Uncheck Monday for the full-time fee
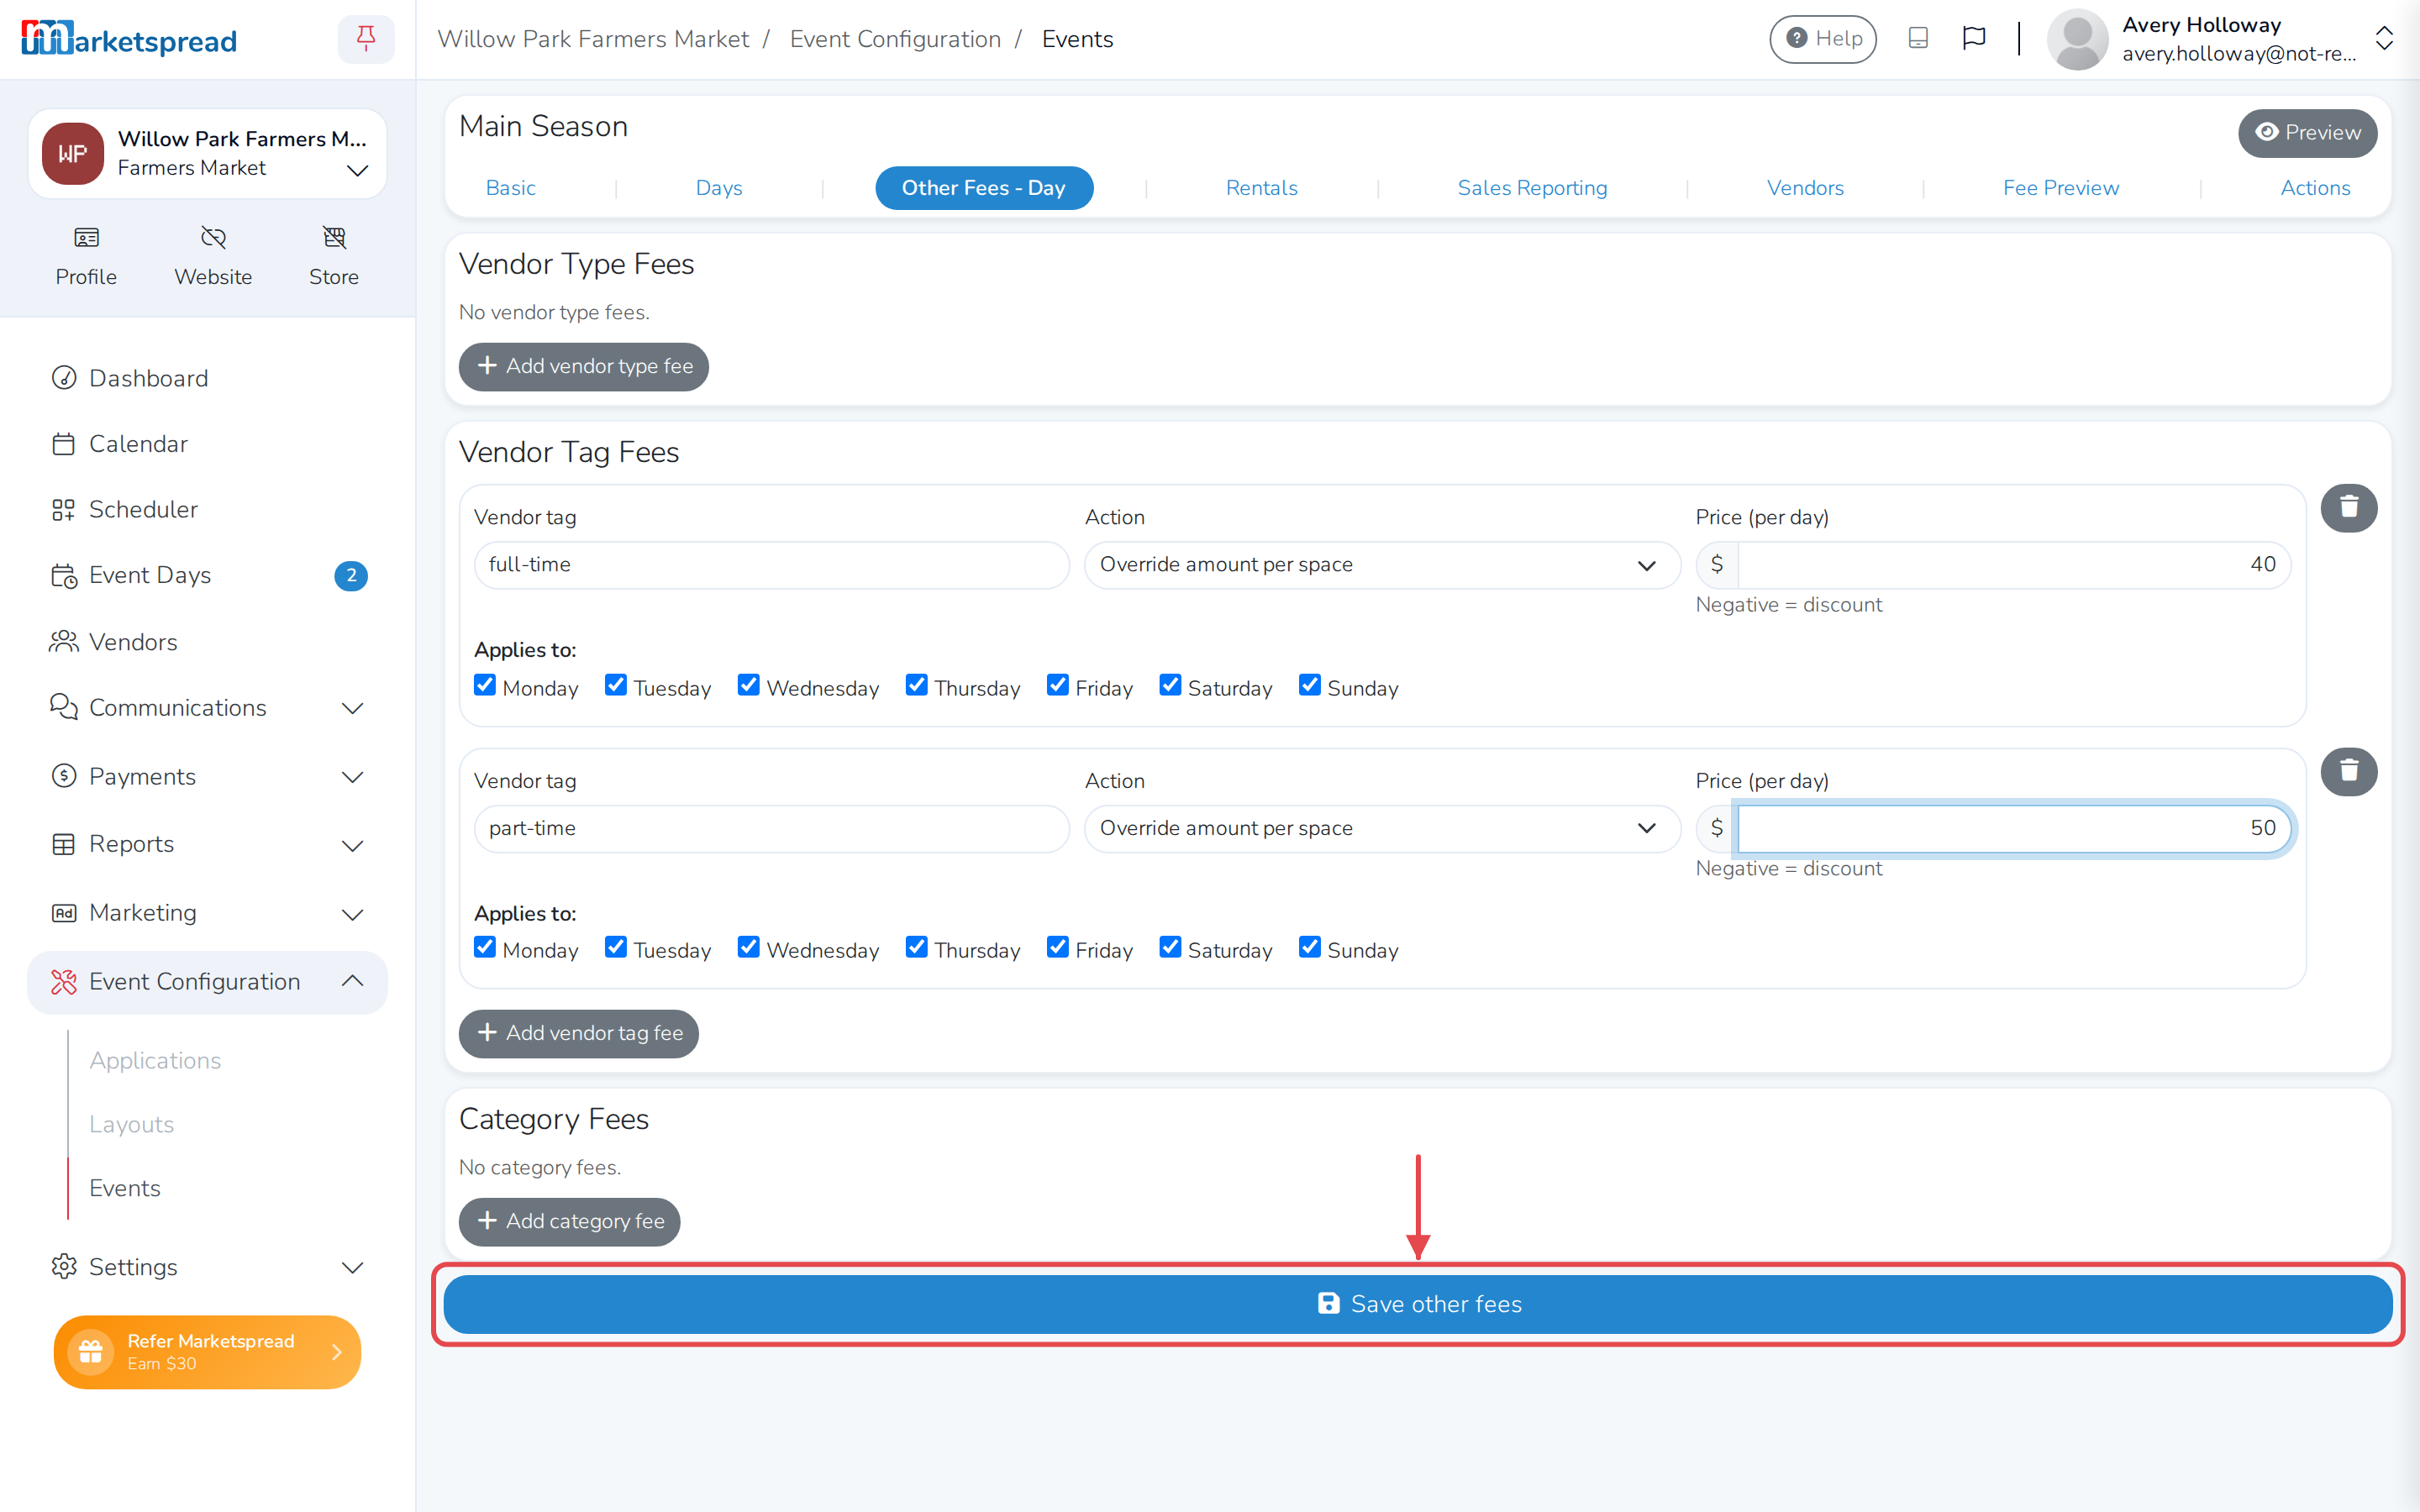 point(485,685)
